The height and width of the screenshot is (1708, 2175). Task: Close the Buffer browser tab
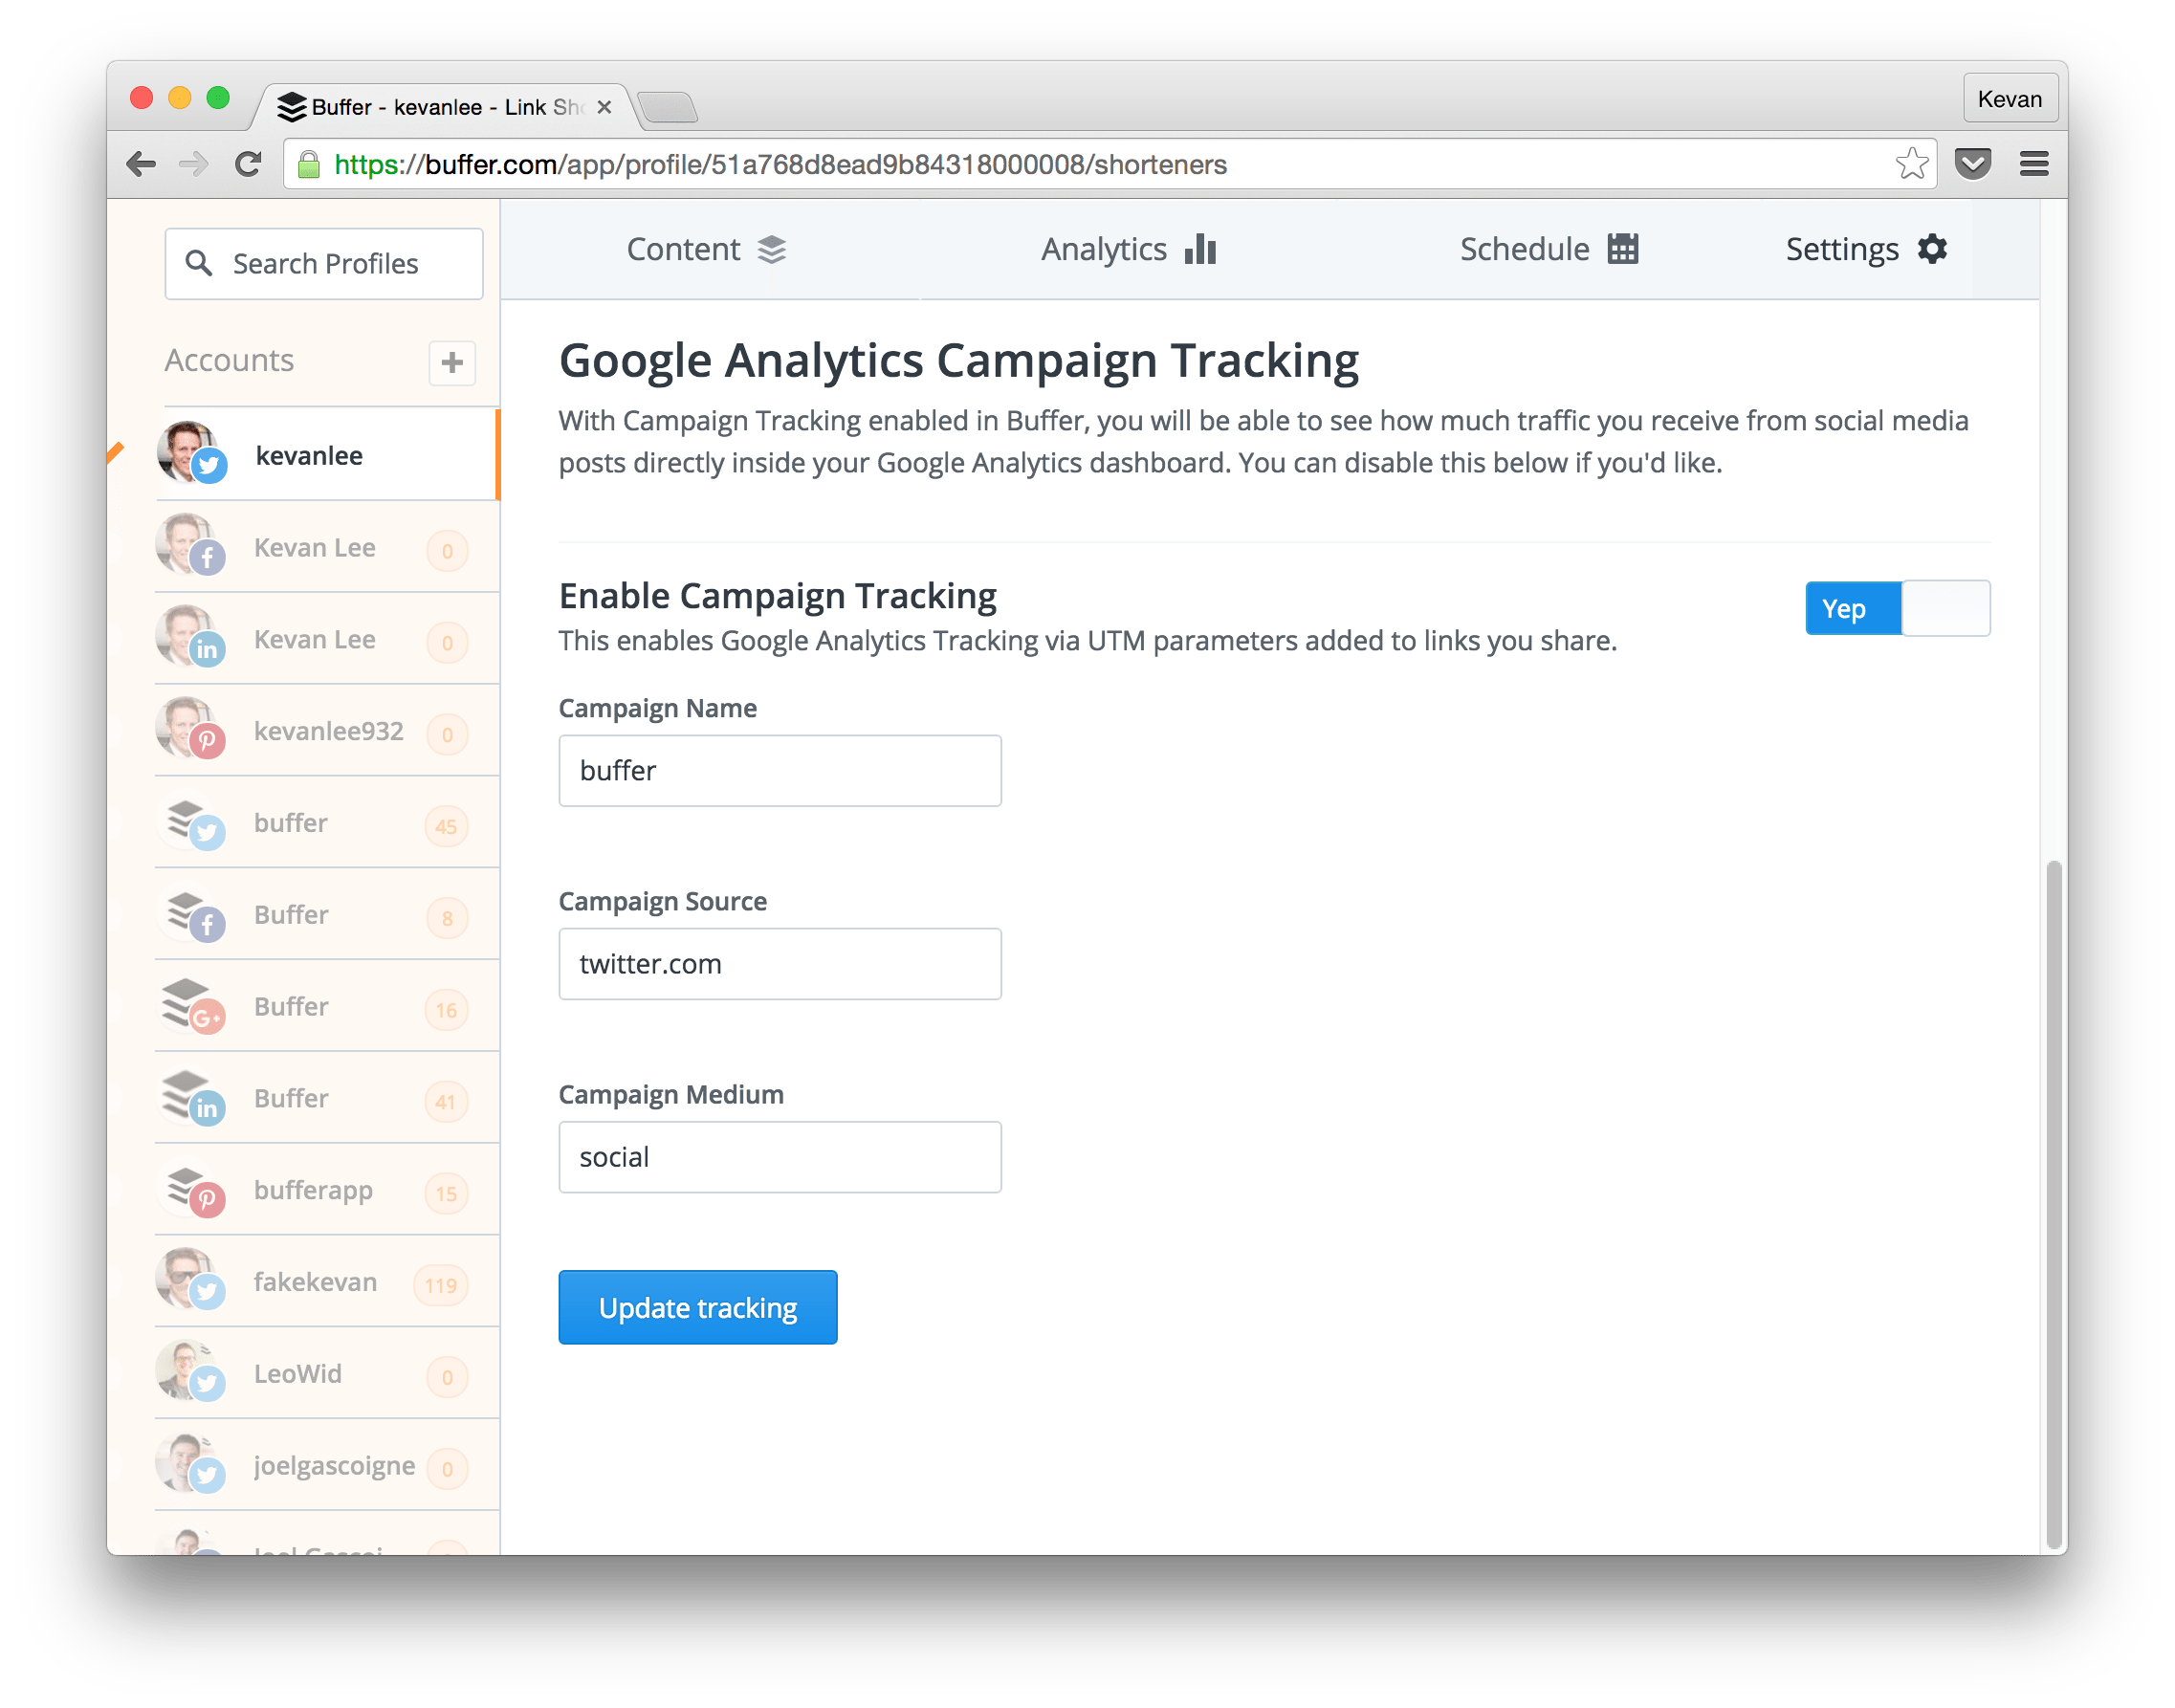(x=604, y=107)
